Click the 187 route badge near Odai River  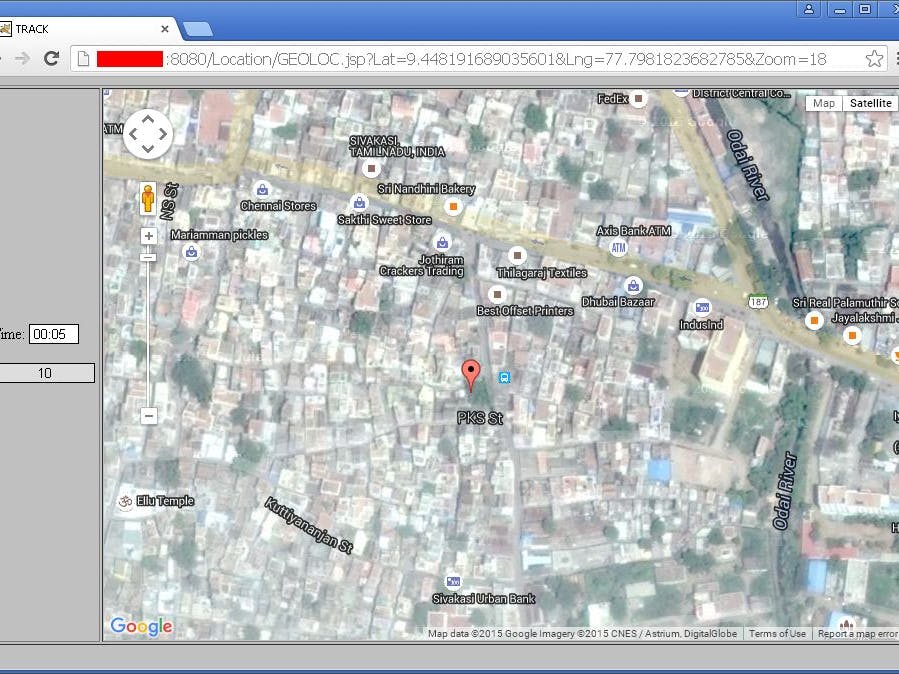coord(757,300)
